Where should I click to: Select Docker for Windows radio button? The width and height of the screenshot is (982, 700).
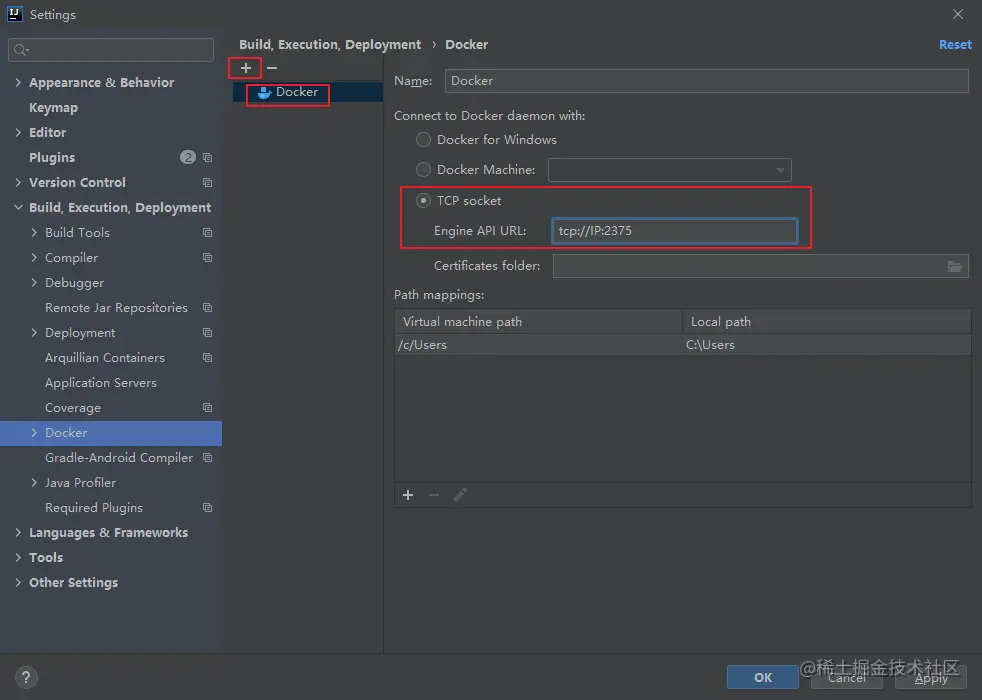coord(423,140)
